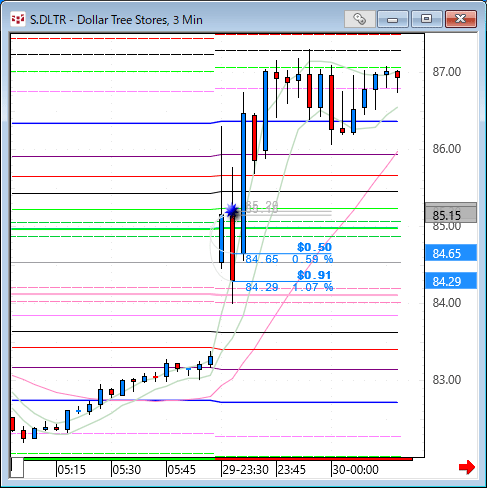Screen dimensions: 487x488
Task: Click the link chart chain icon
Action: tap(359, 19)
